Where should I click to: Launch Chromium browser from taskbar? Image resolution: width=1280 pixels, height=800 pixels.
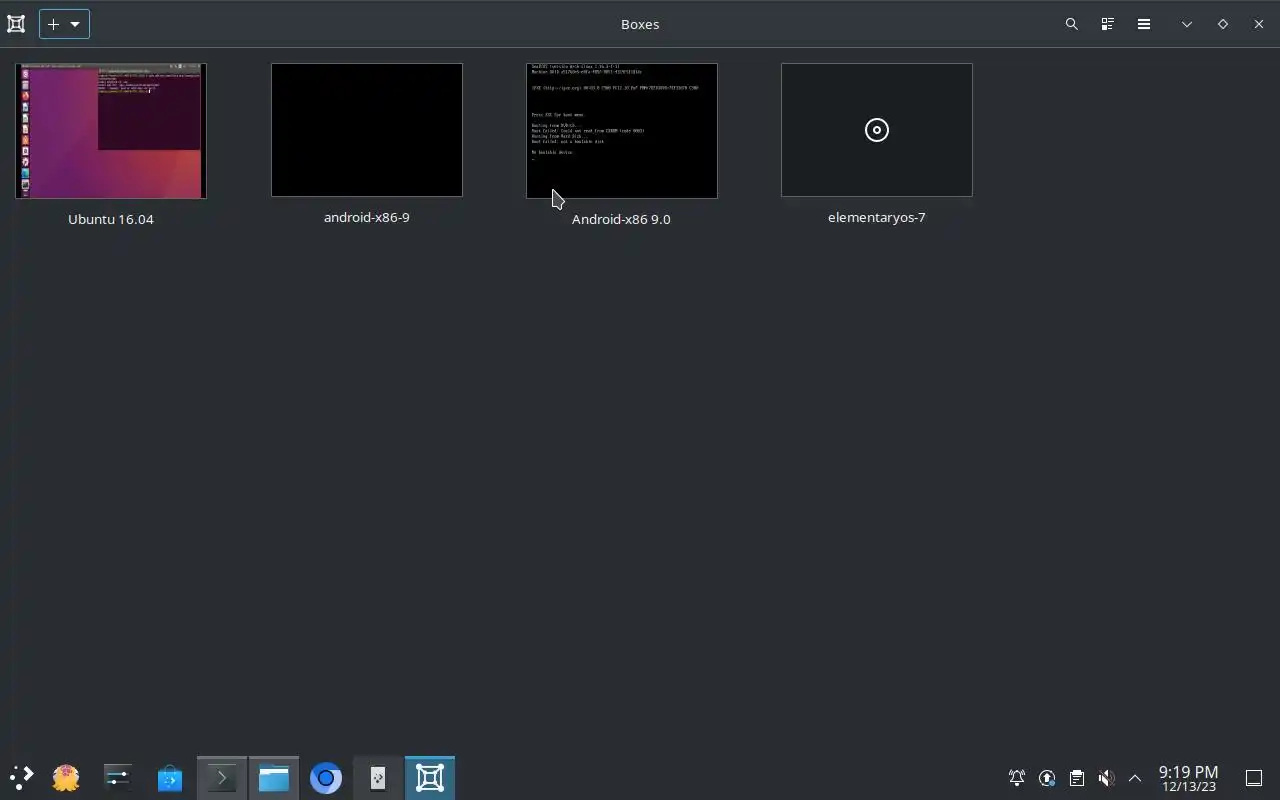pyautogui.click(x=326, y=778)
